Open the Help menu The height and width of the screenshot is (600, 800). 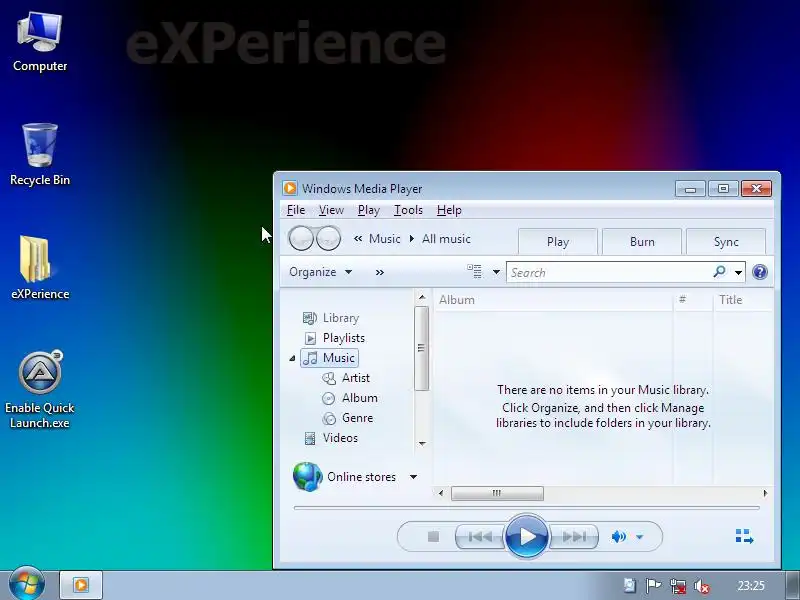pyautogui.click(x=449, y=210)
